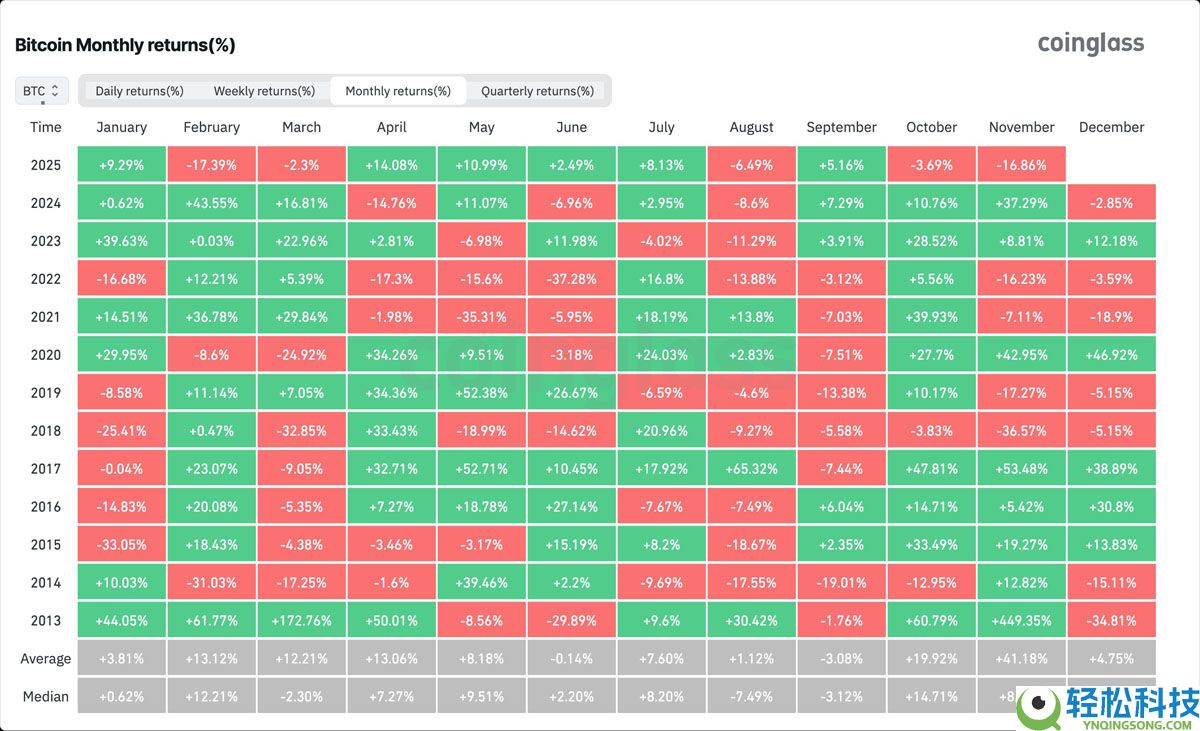Screen dimensions: 1200x731
Task: Click the 2013 row label
Action: click(46, 620)
